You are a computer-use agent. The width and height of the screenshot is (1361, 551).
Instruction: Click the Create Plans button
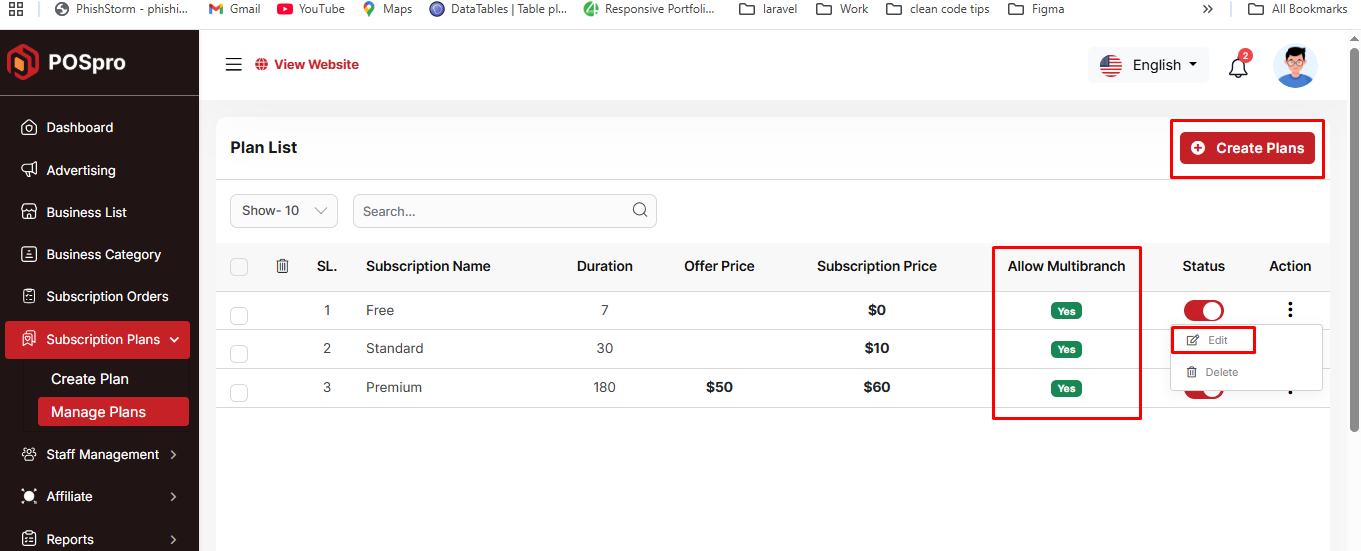coord(1247,148)
